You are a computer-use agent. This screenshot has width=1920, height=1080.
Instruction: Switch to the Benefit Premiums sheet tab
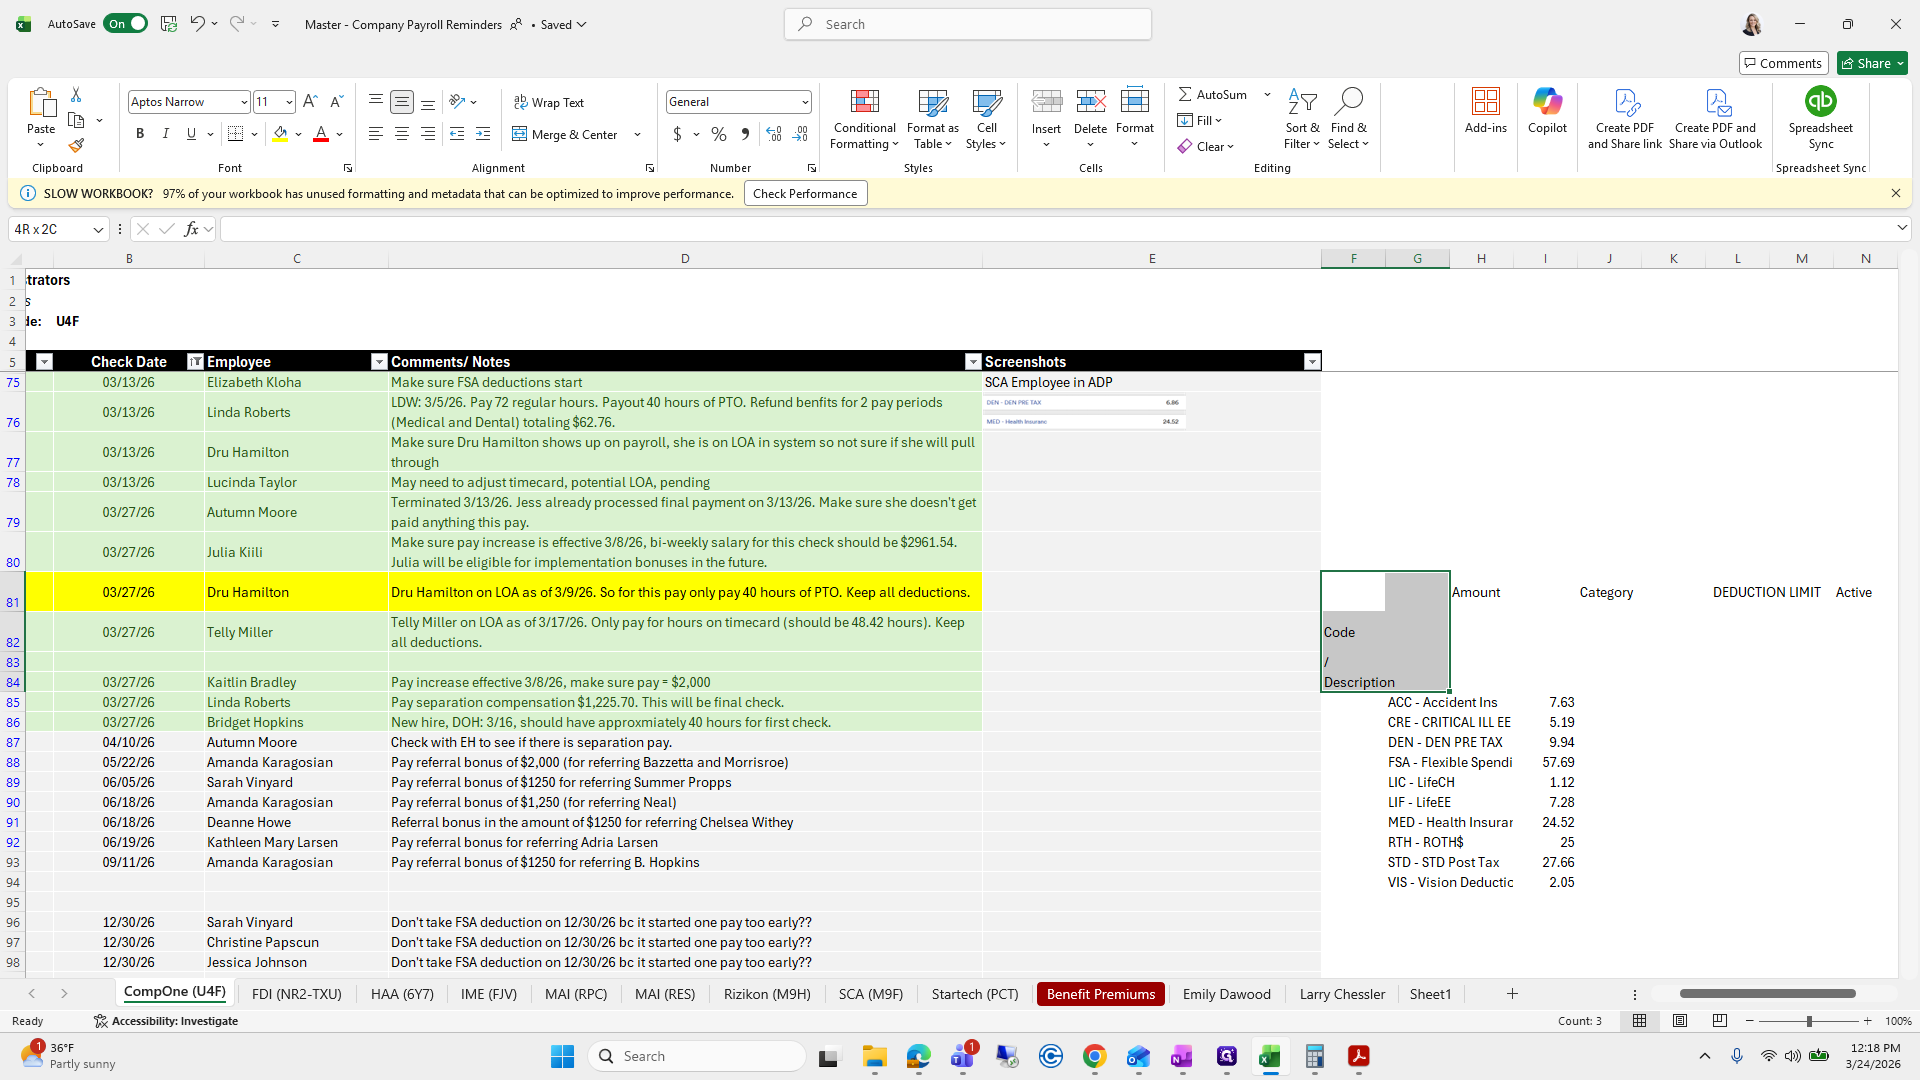[x=1100, y=994]
